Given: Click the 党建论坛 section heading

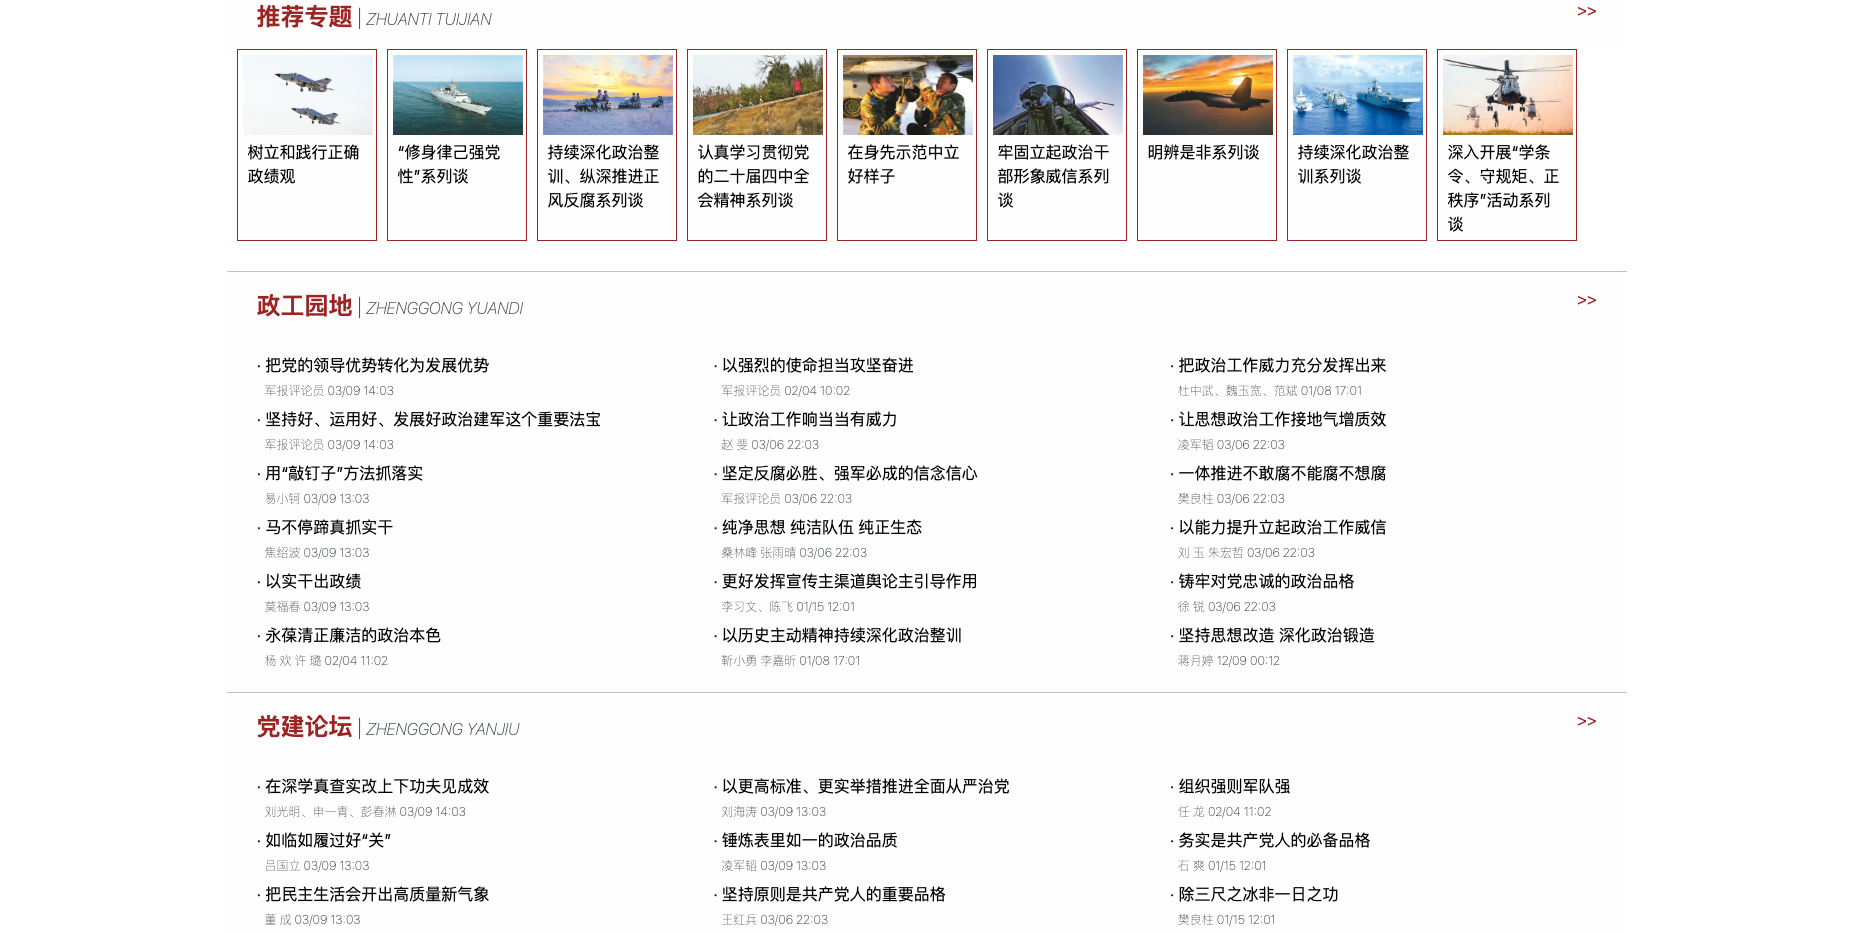Looking at the screenshot, I should (x=304, y=727).
